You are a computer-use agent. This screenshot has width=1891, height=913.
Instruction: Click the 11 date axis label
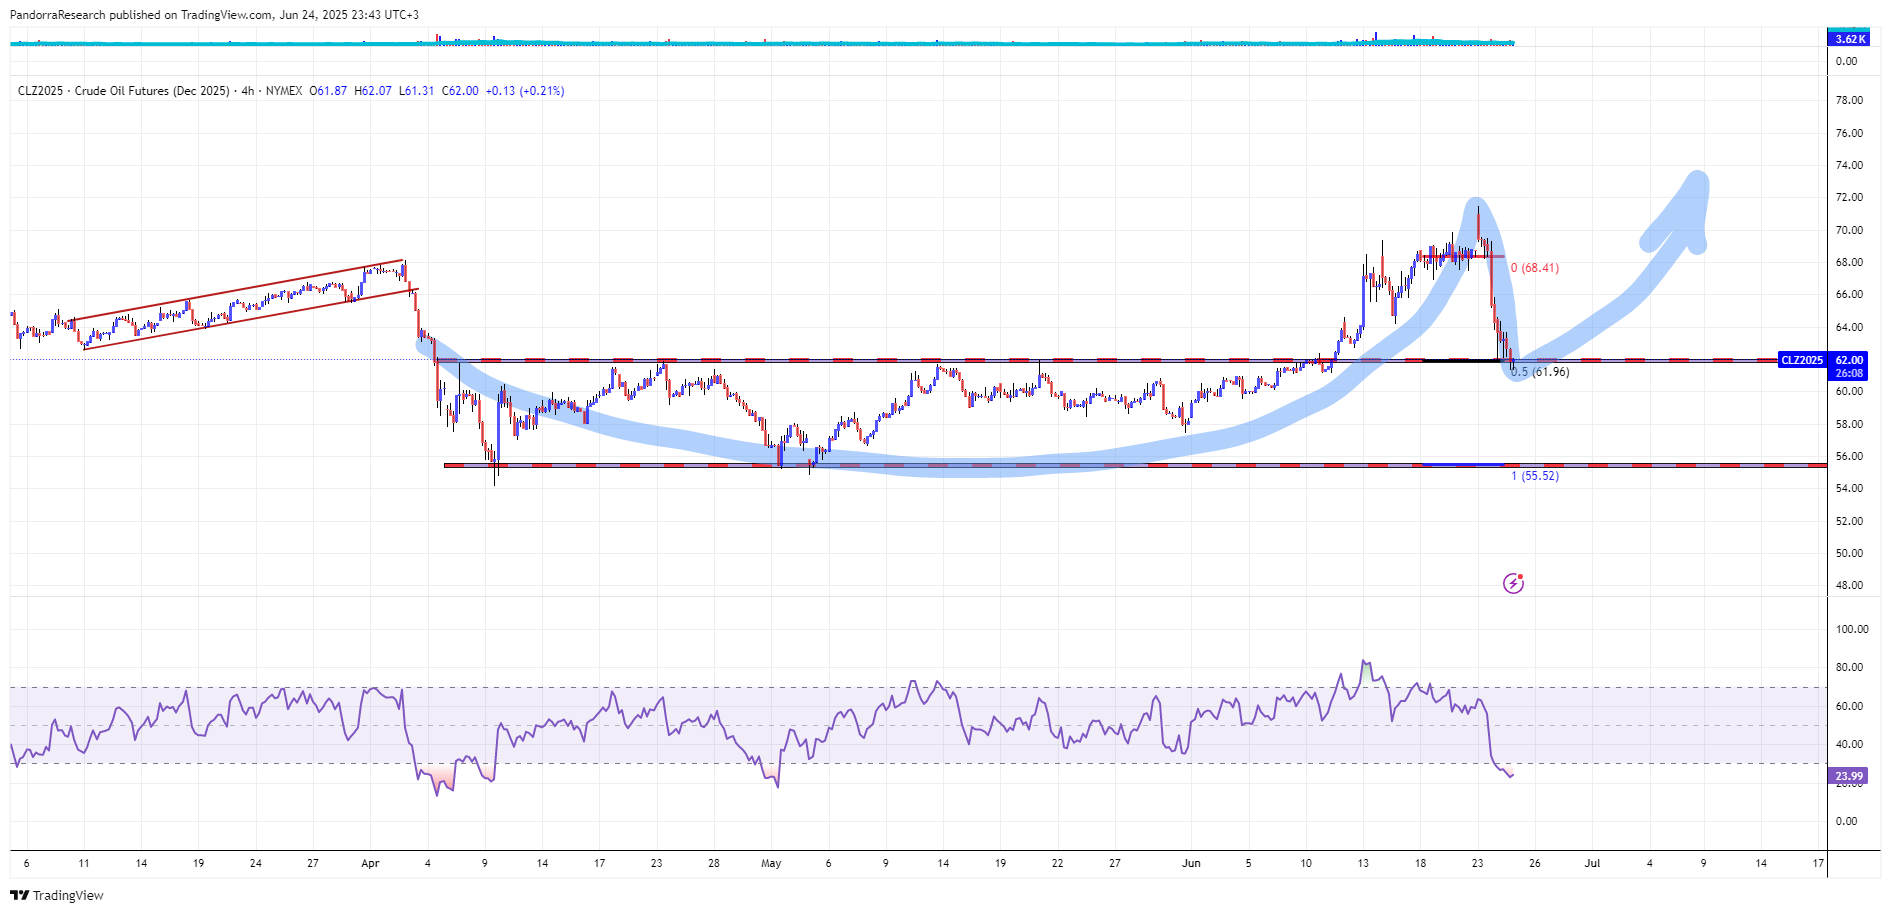tap(84, 863)
